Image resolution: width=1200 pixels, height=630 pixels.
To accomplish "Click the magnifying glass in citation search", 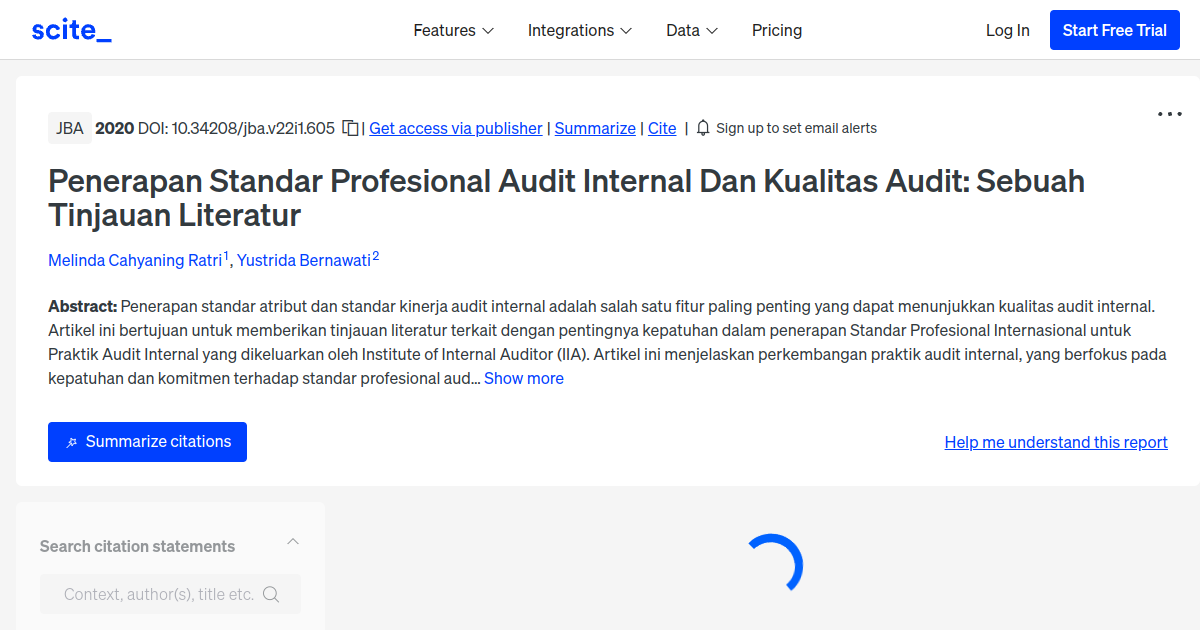I will tap(271, 593).
